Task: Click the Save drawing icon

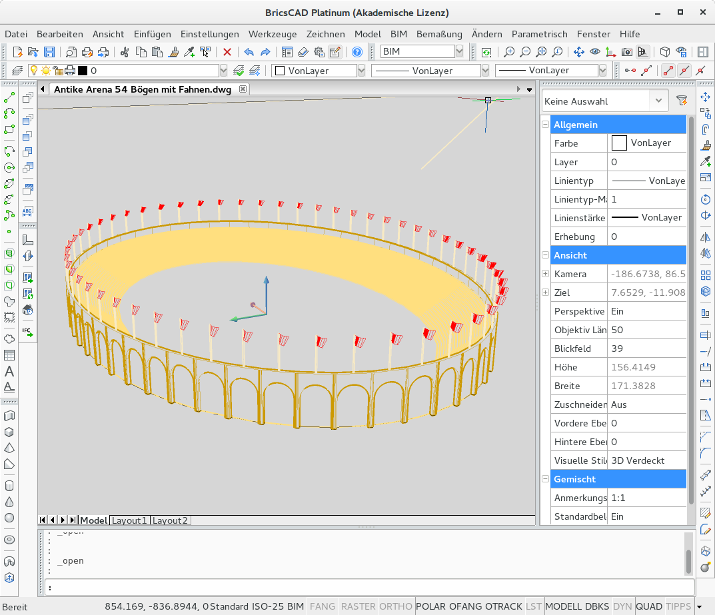Action: [49, 52]
